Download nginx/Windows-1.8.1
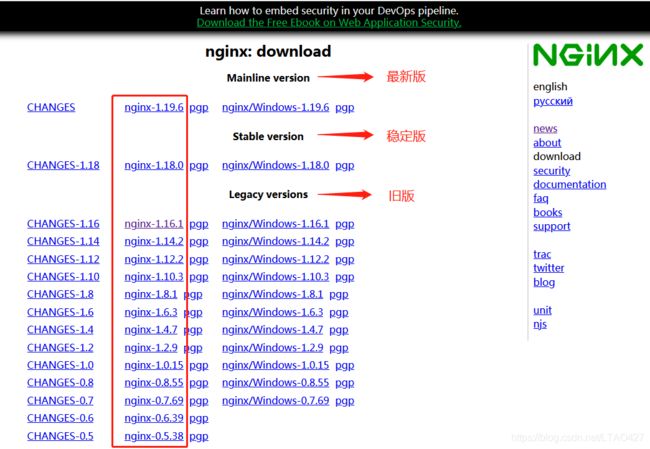 pyautogui.click(x=272, y=294)
